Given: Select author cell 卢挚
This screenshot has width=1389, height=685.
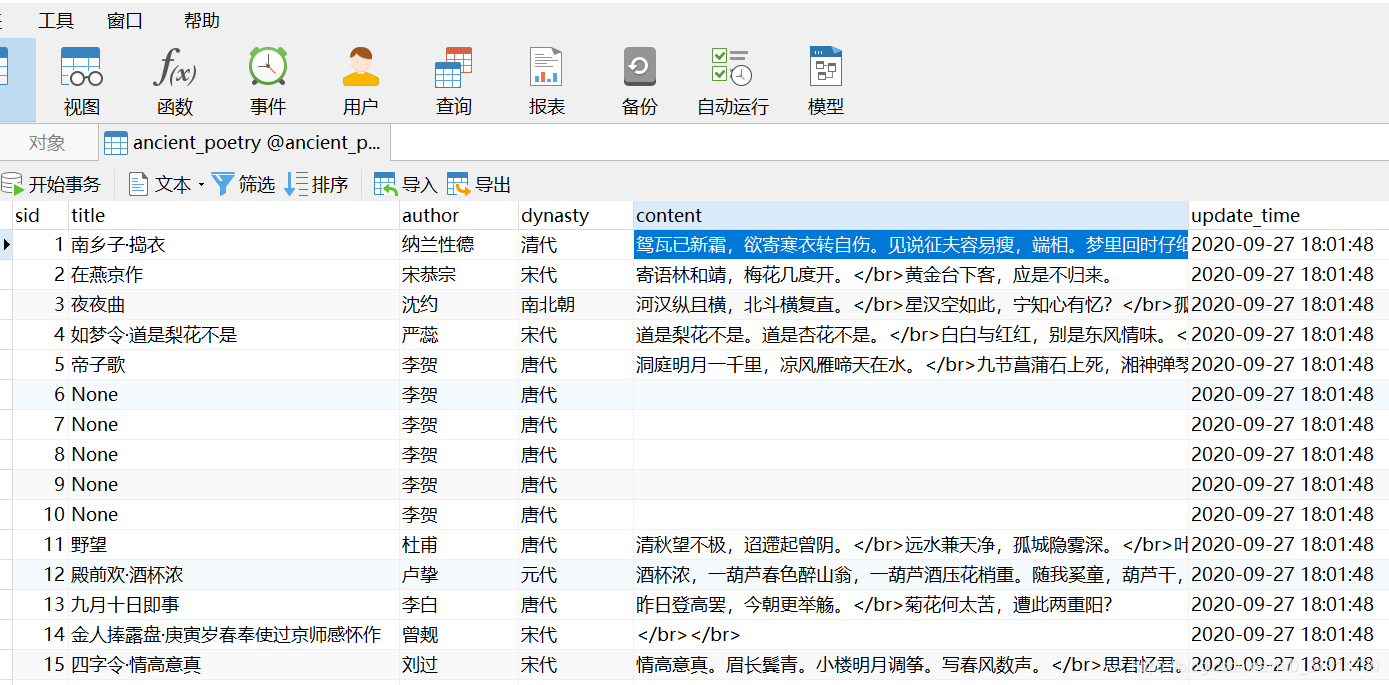Looking at the screenshot, I should pos(459,575).
